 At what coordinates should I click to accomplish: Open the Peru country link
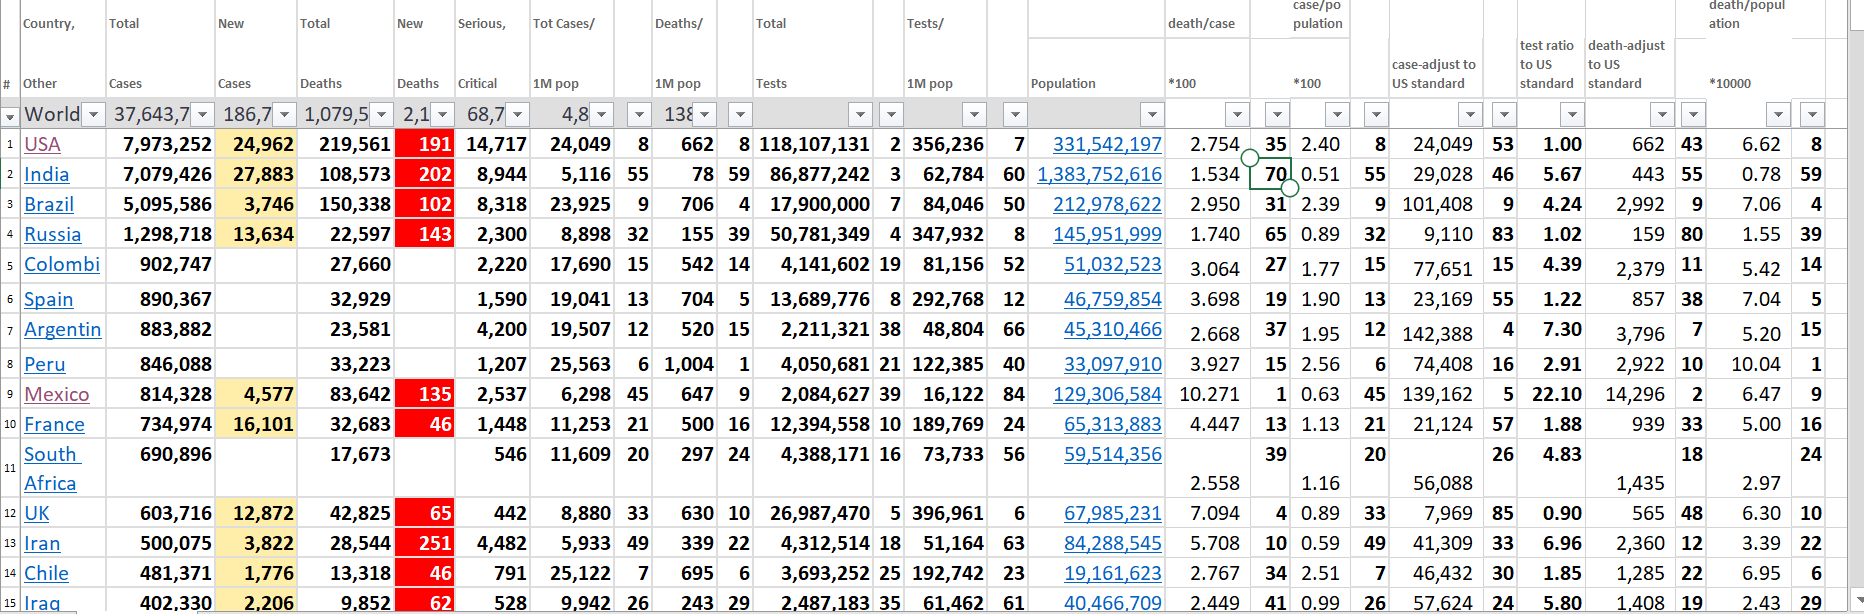point(44,364)
